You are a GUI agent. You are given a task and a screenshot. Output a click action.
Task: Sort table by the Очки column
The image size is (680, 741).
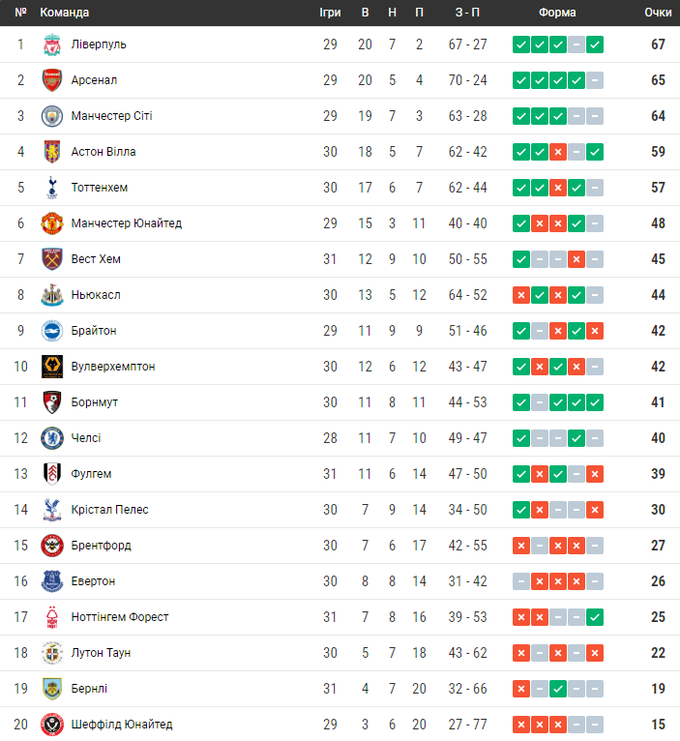(x=657, y=12)
